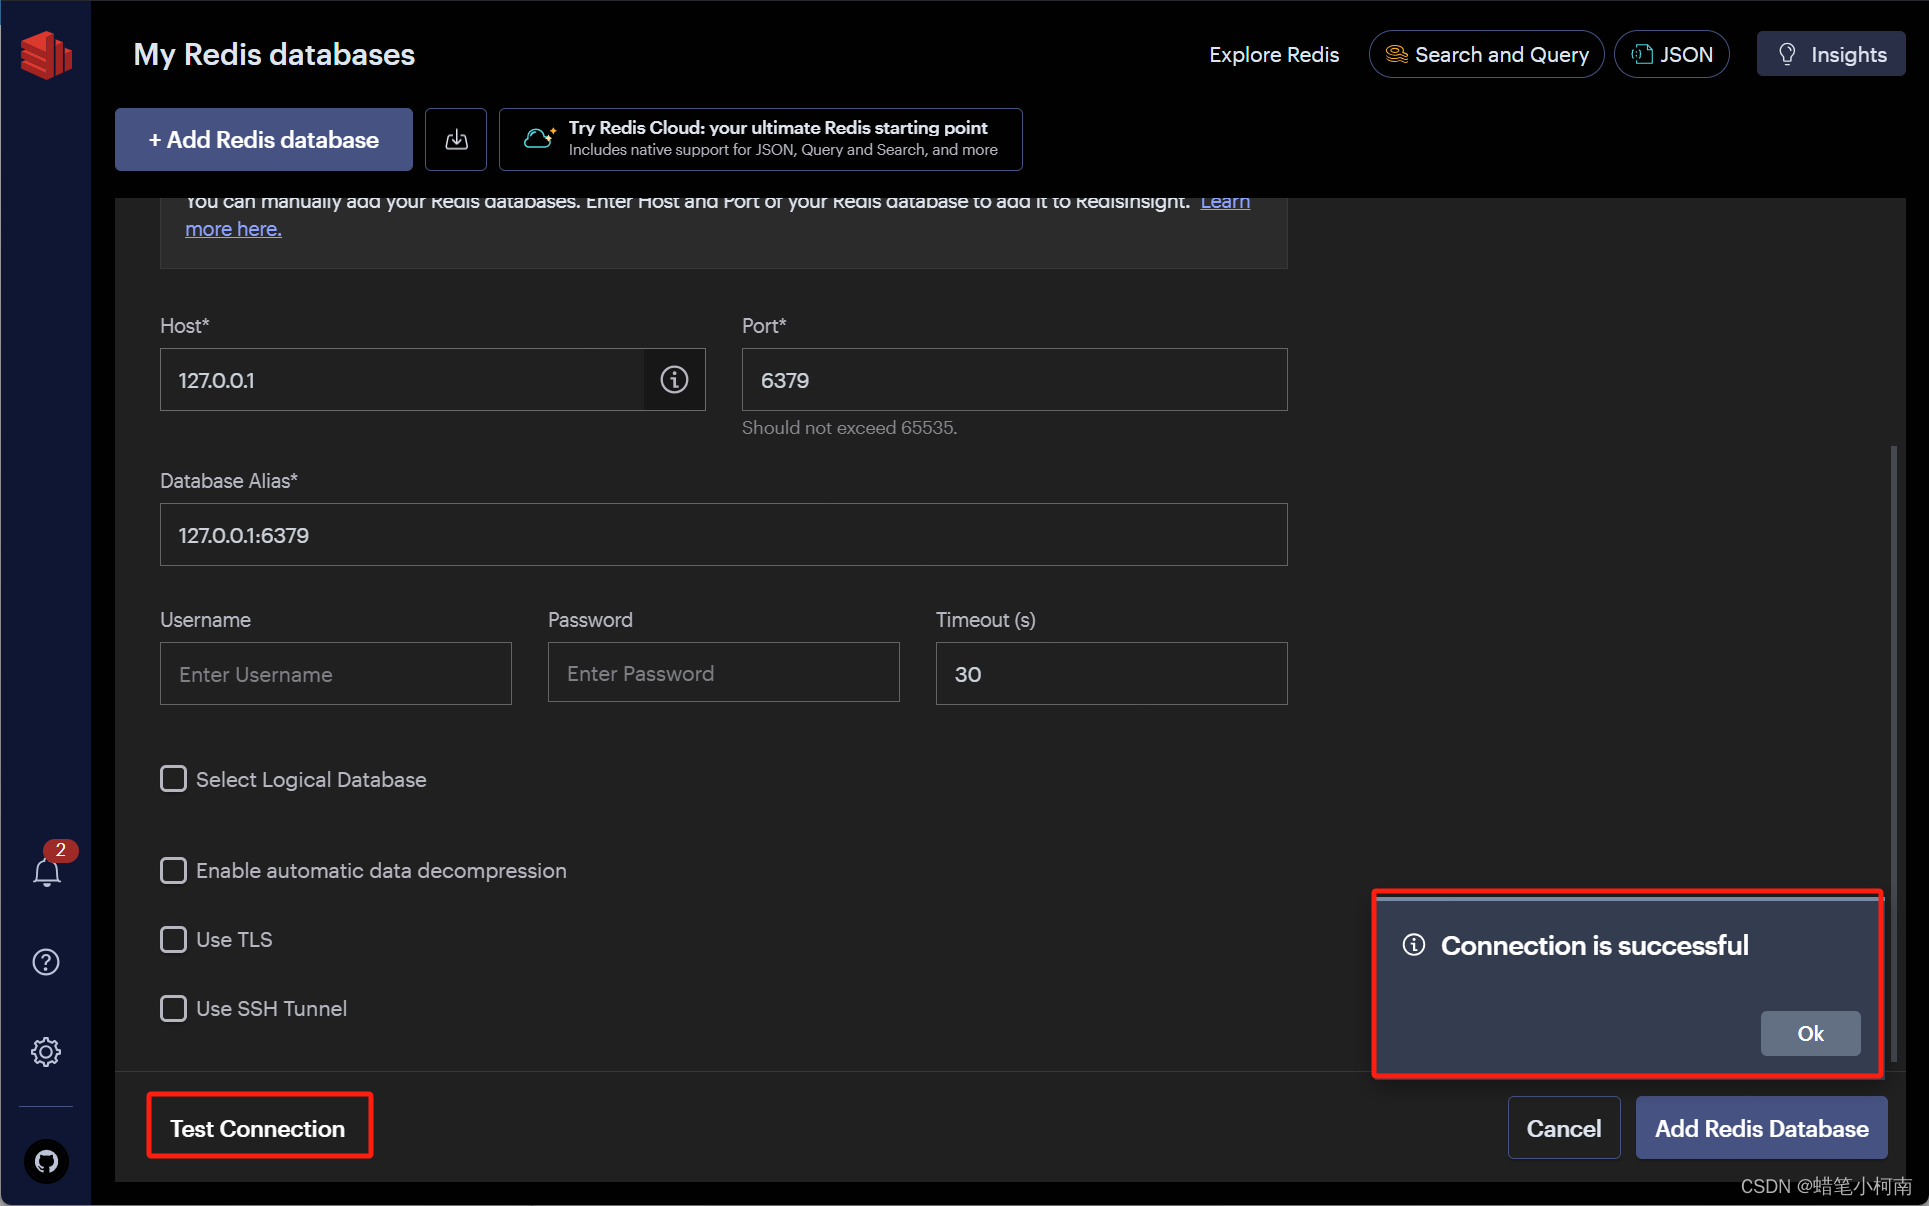Click the Timeout input field
Image resolution: width=1929 pixels, height=1206 pixels.
(1111, 674)
